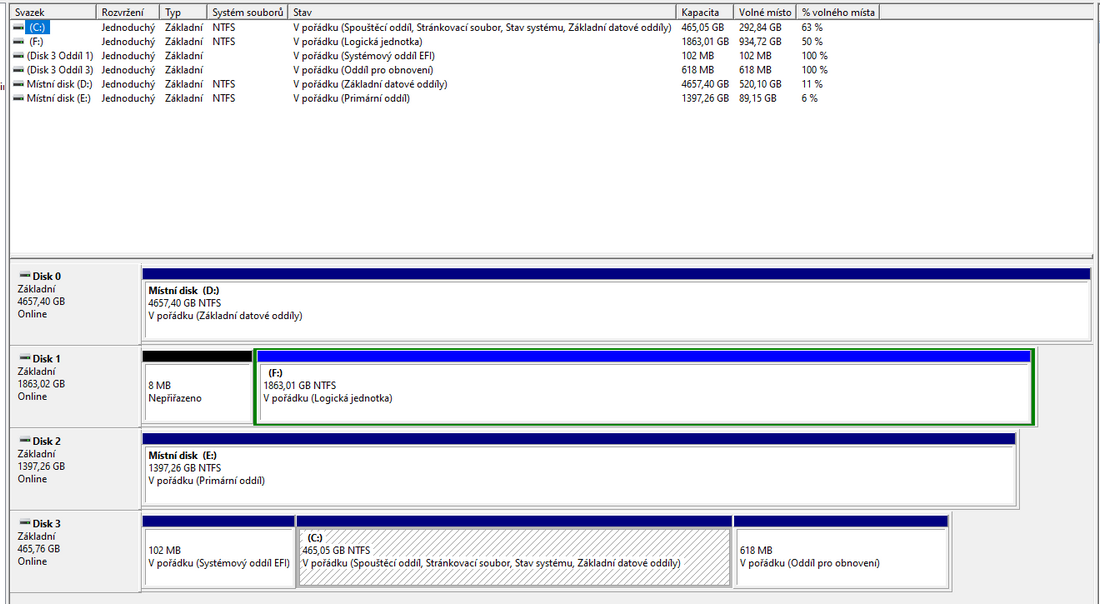1100x604 pixels.
Task: Select the 8 MB Nepřiřazeno unallocated block
Action: pos(197,387)
